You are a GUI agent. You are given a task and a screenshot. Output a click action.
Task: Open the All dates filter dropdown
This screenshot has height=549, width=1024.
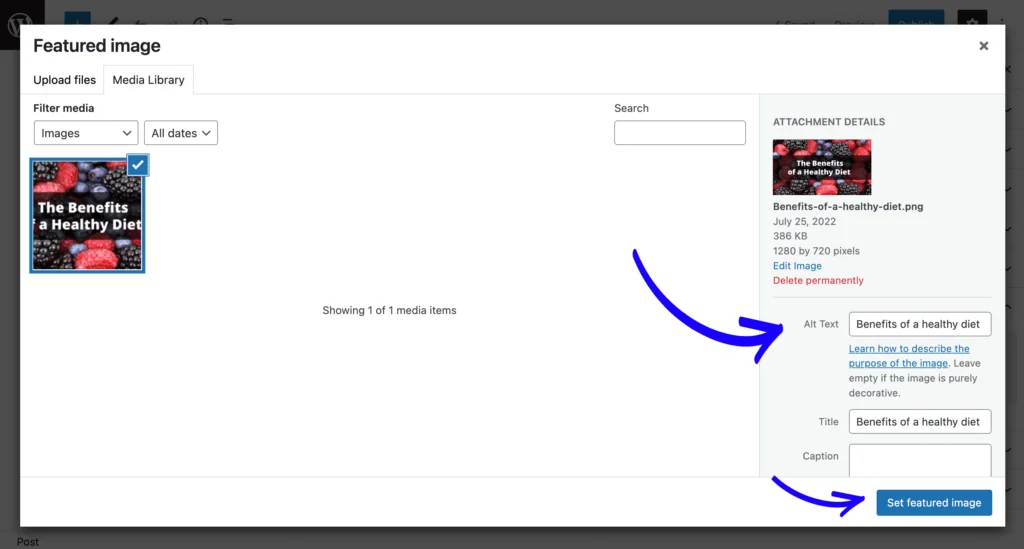click(x=181, y=133)
